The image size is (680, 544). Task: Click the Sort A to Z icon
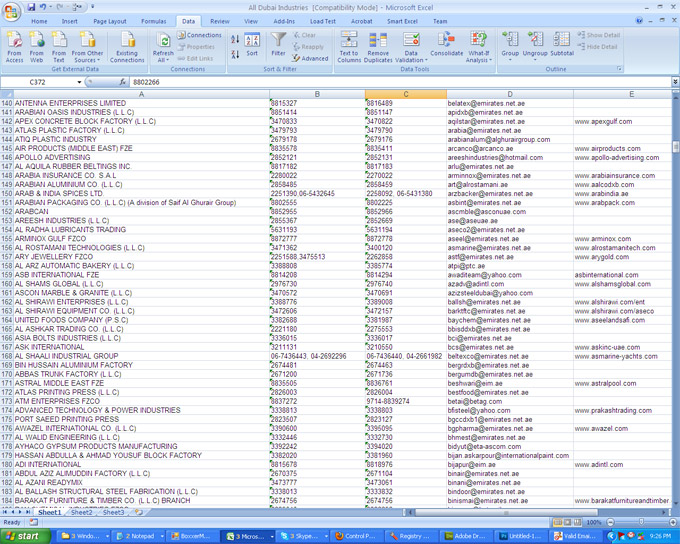point(235,40)
